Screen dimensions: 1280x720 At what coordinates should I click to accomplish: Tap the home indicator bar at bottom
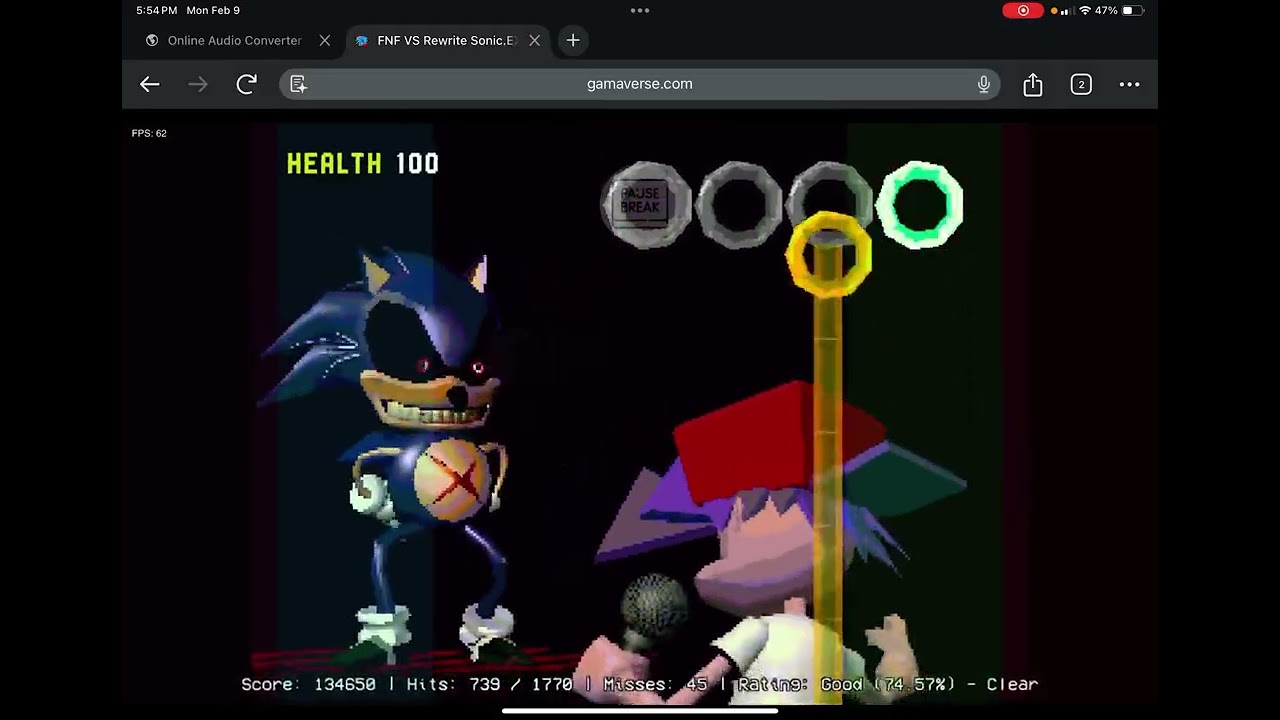coord(640,711)
